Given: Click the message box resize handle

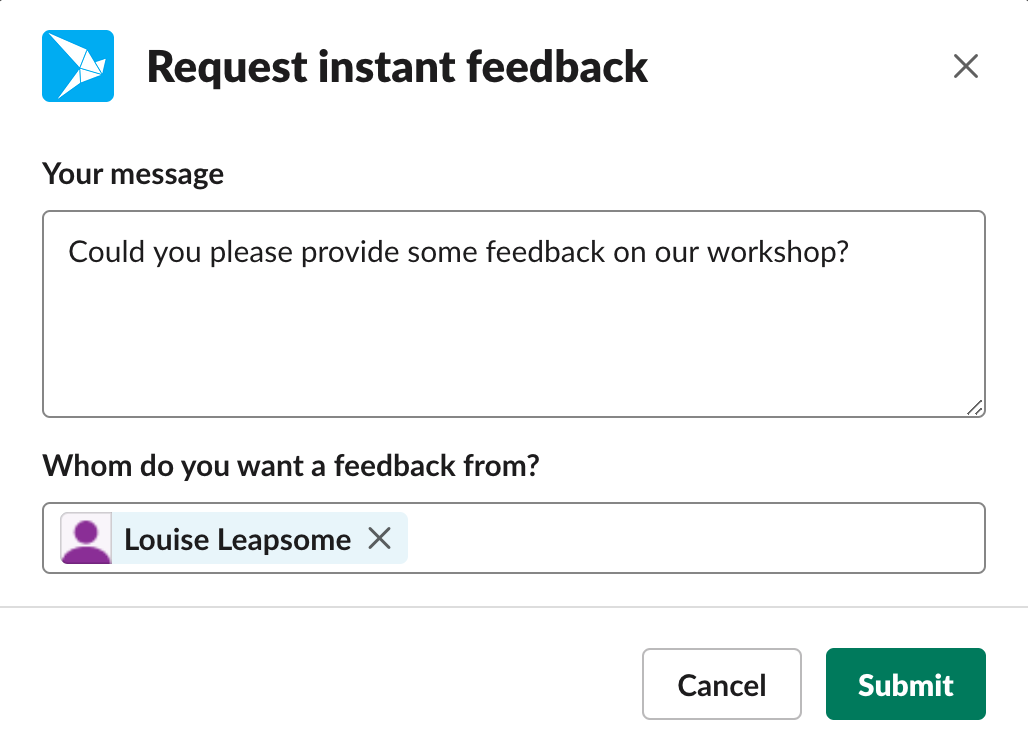Looking at the screenshot, I should [x=975, y=407].
